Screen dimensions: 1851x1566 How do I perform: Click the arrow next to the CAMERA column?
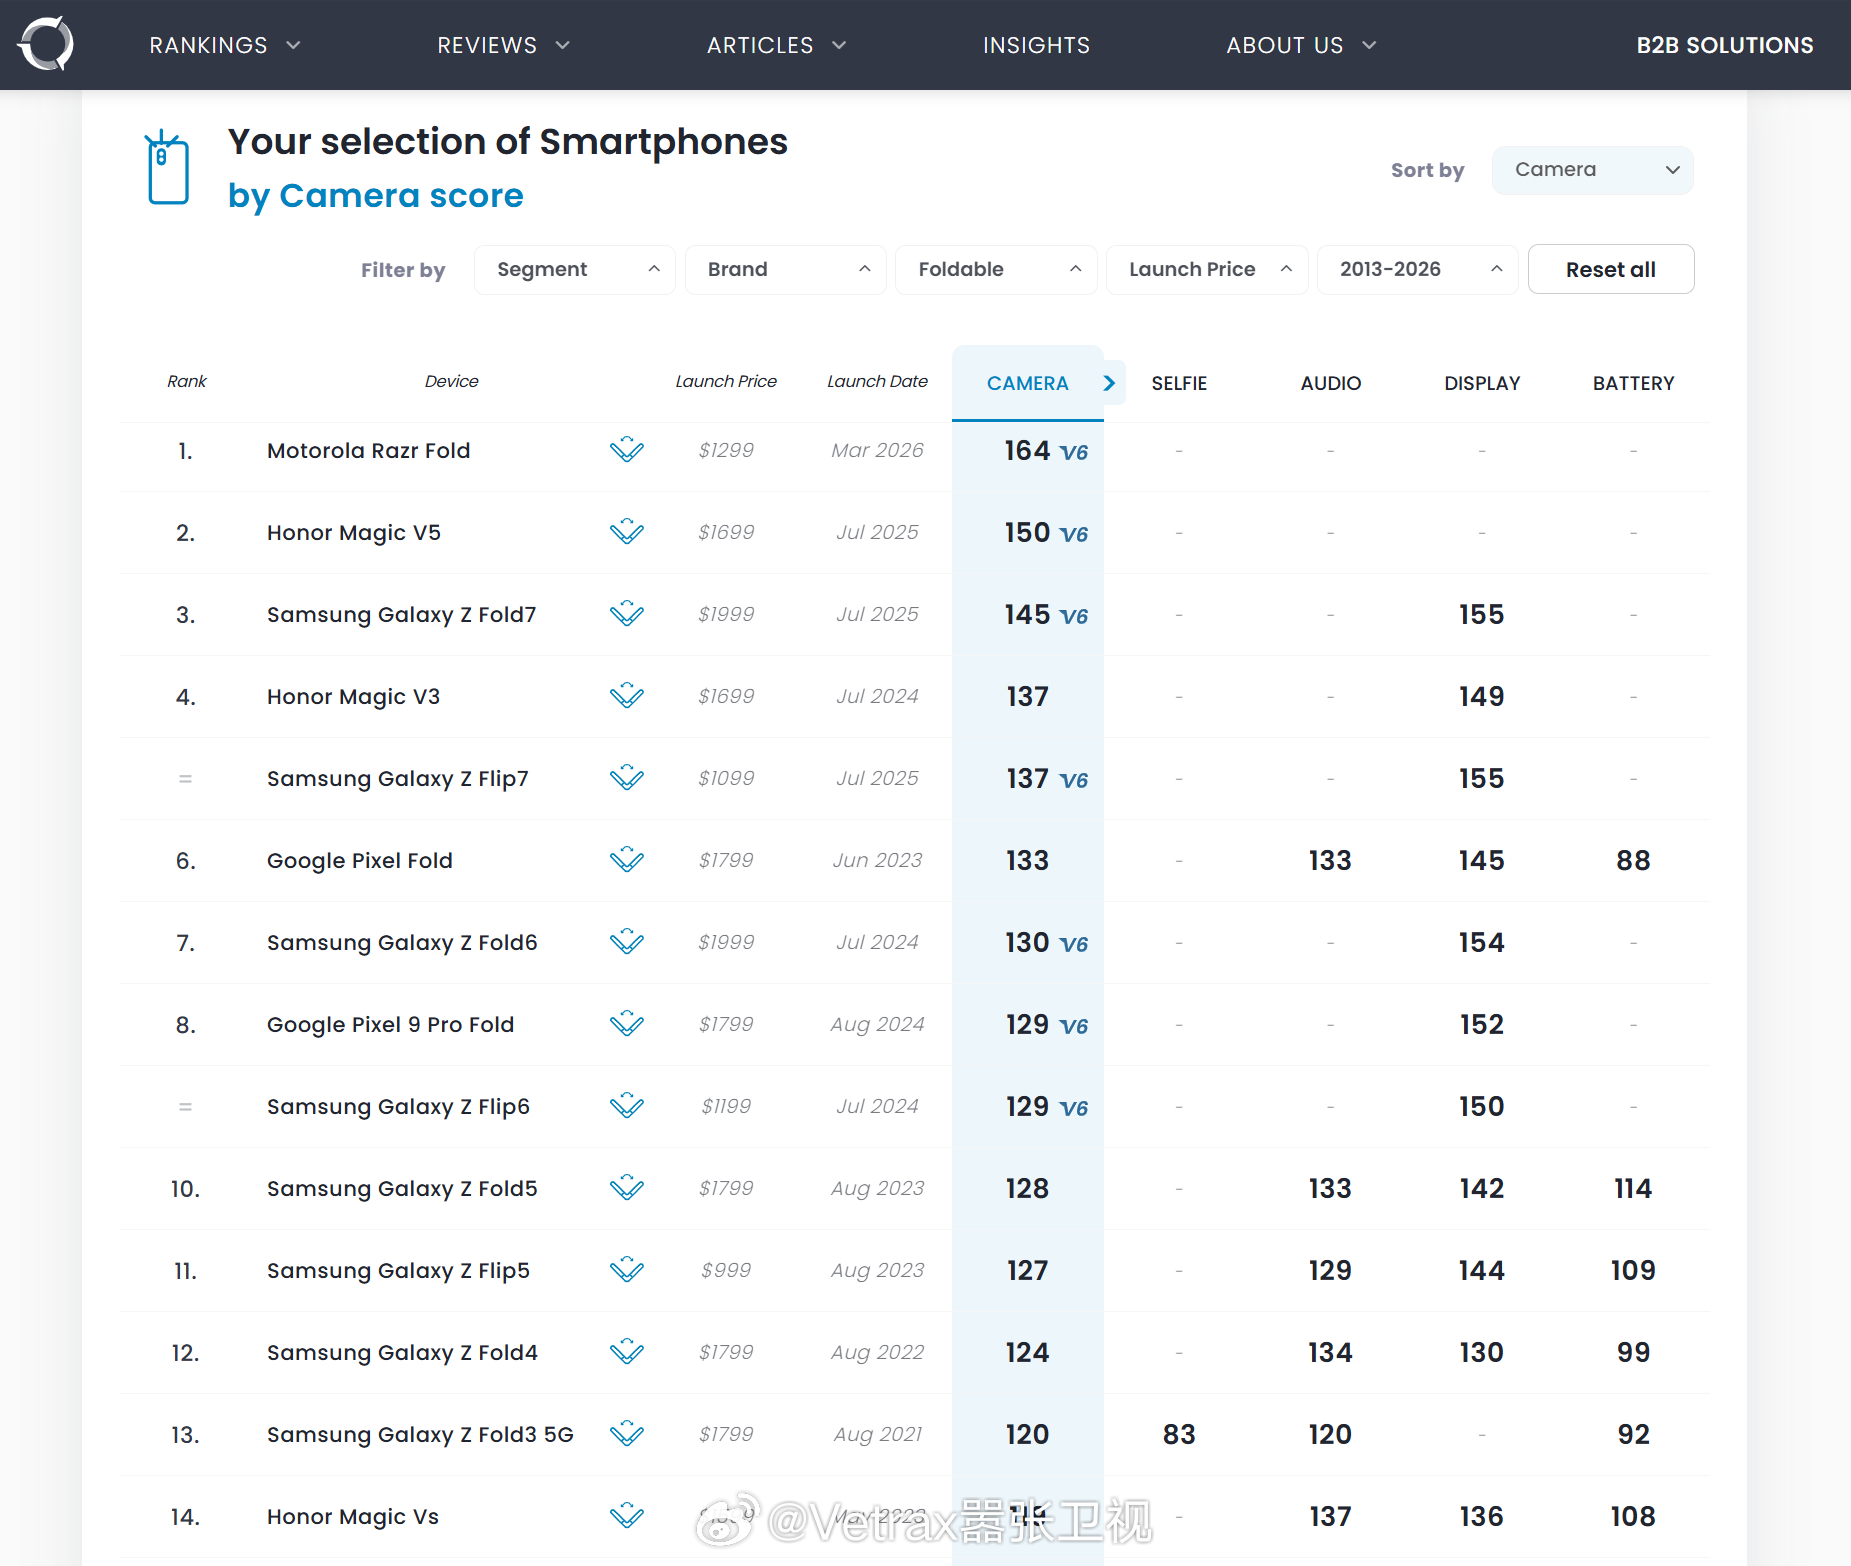coord(1109,383)
